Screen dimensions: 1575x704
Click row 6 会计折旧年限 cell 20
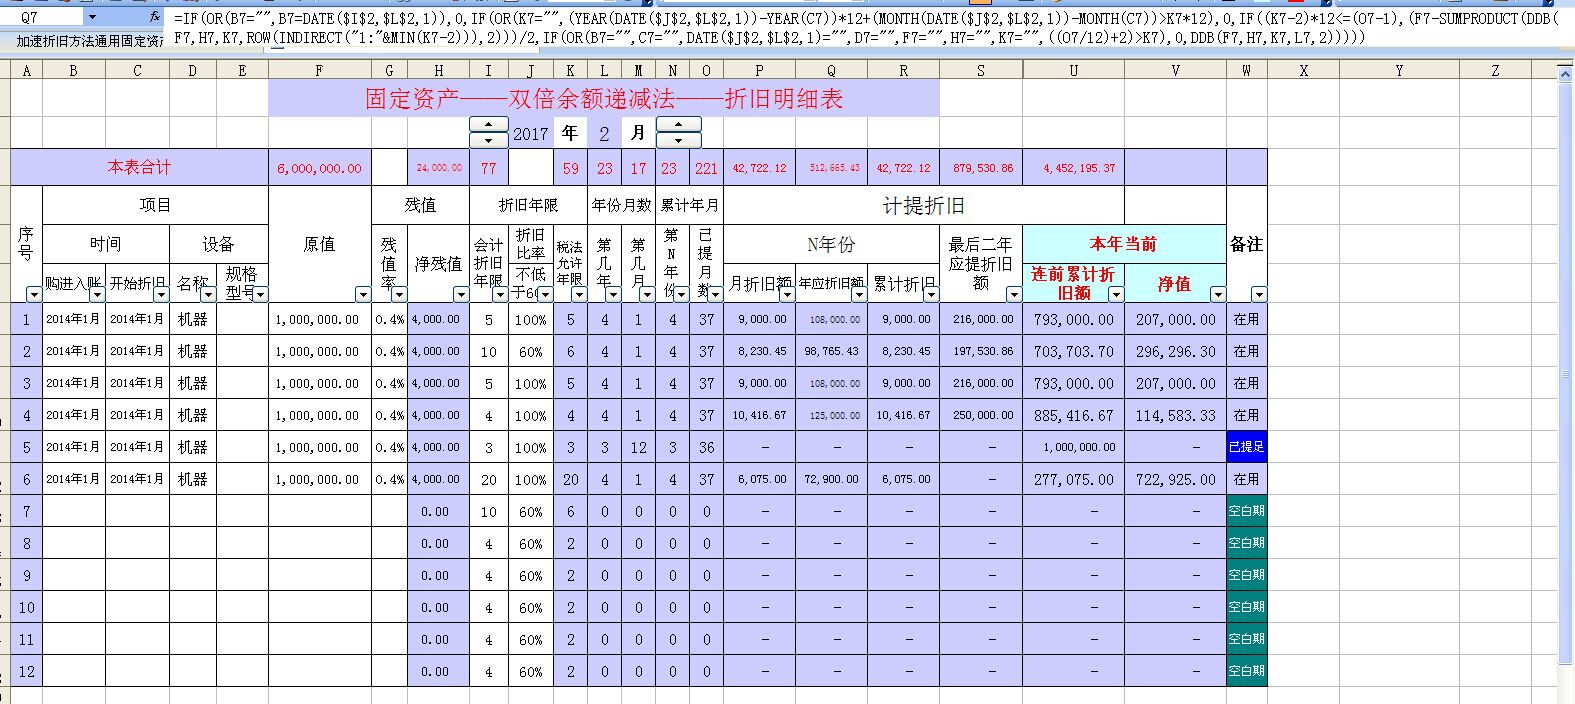[x=488, y=479]
